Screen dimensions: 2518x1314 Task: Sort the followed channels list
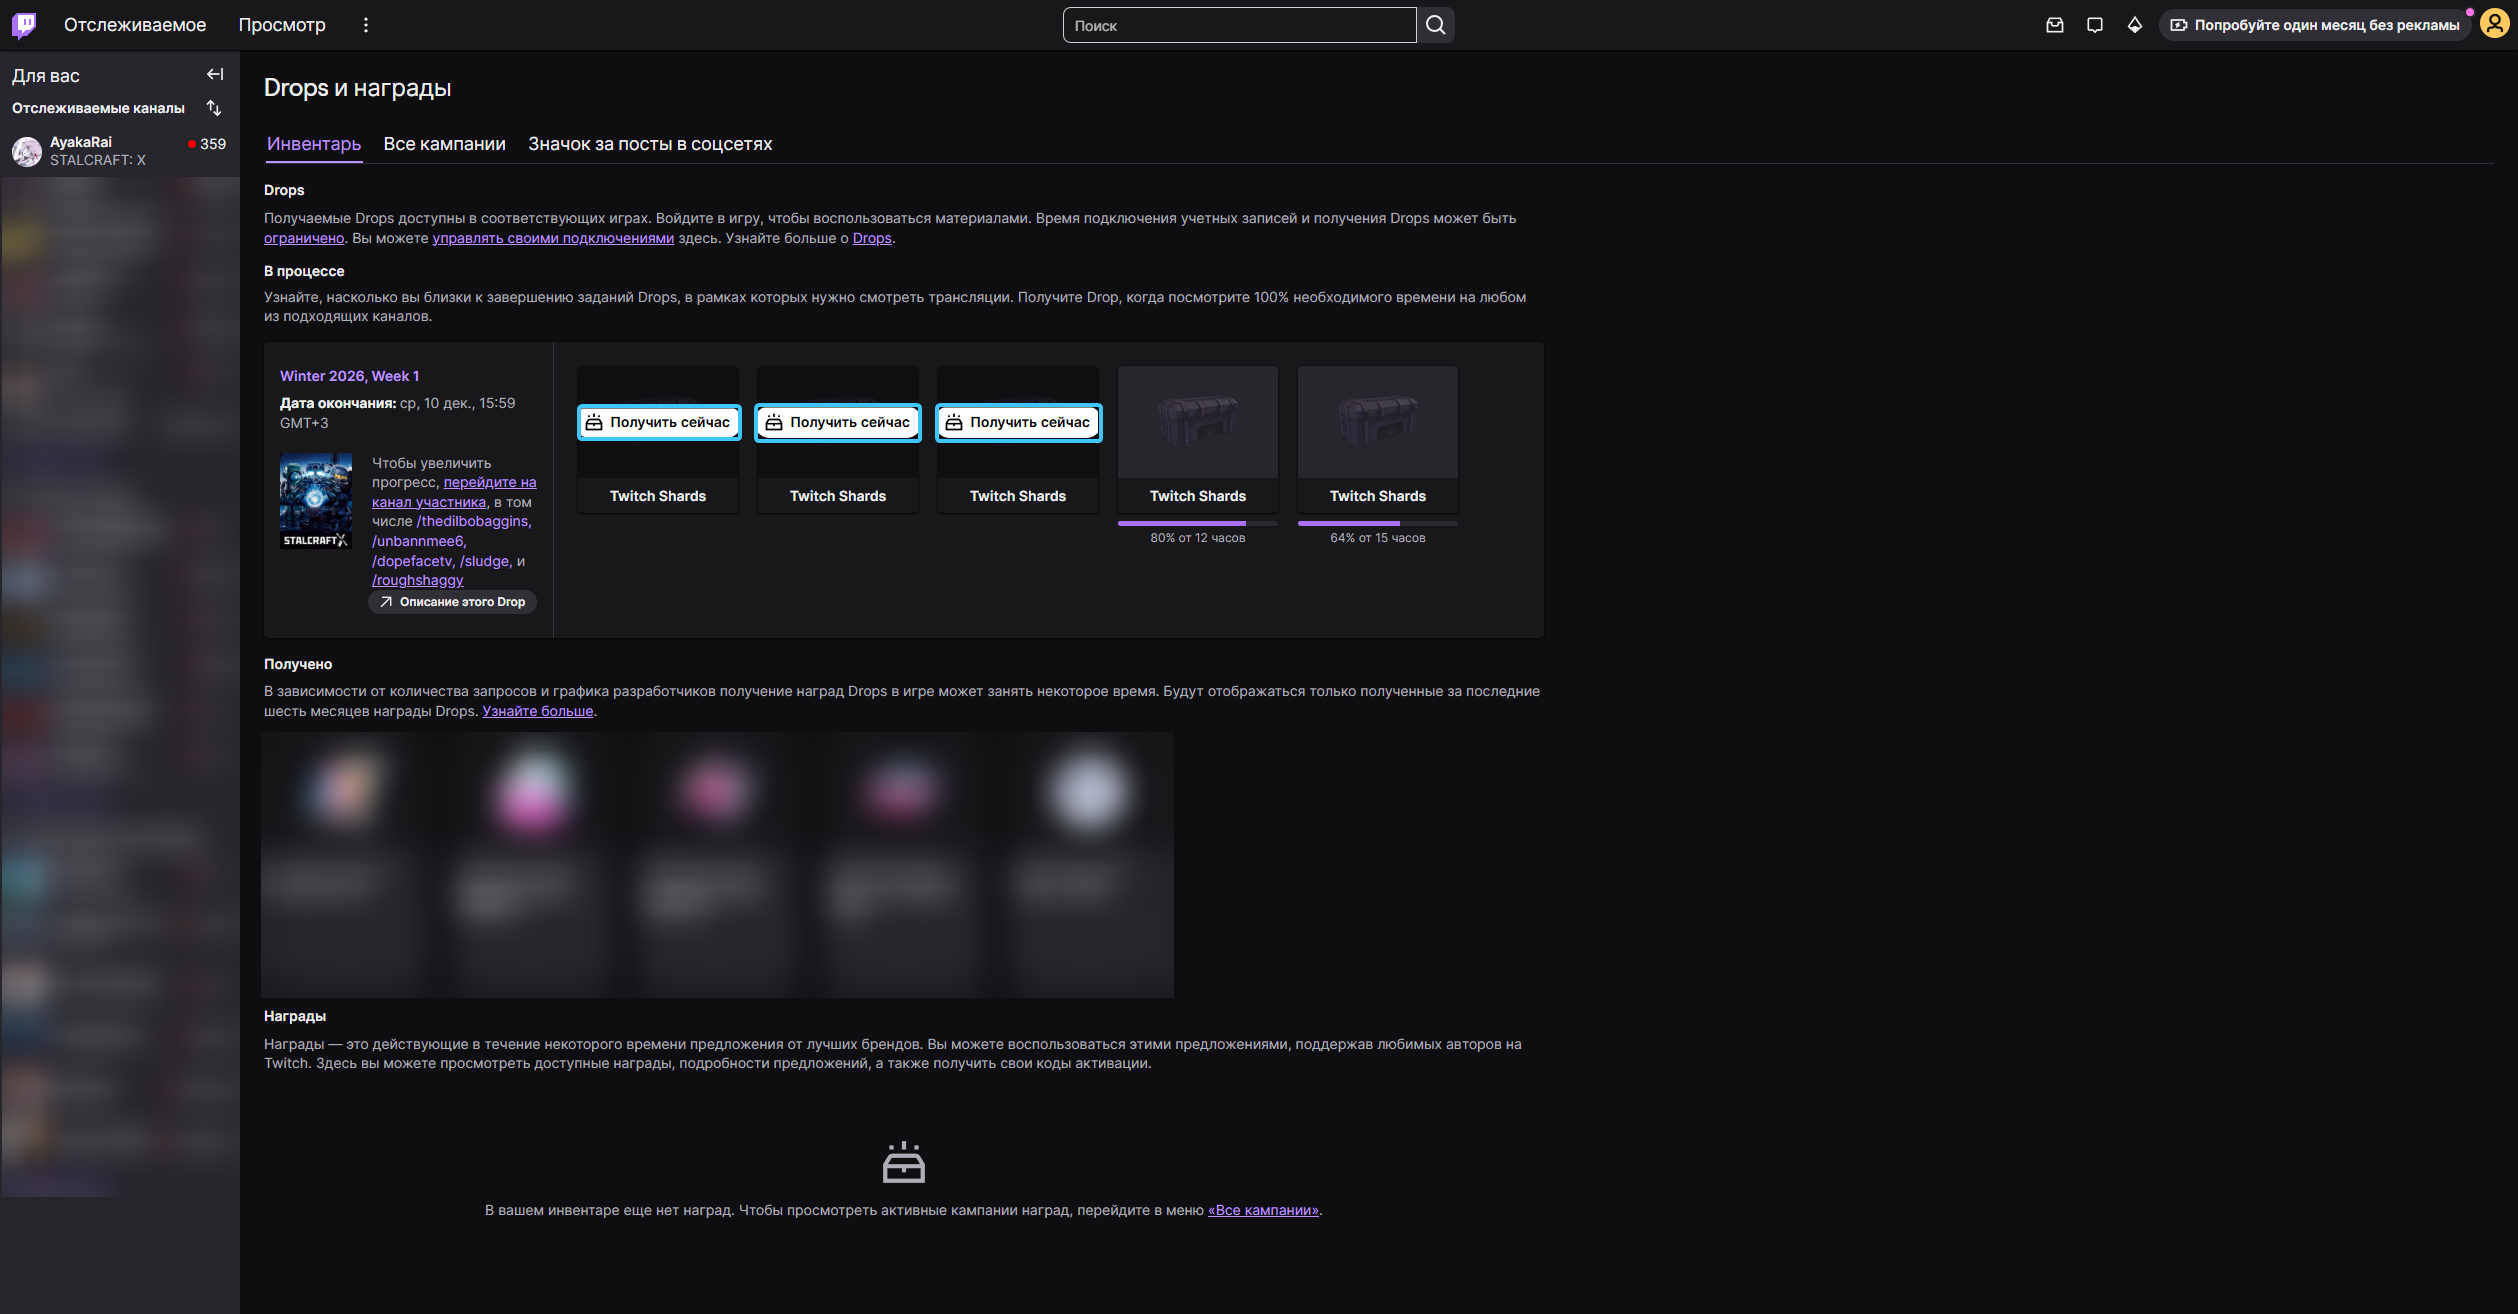214,108
